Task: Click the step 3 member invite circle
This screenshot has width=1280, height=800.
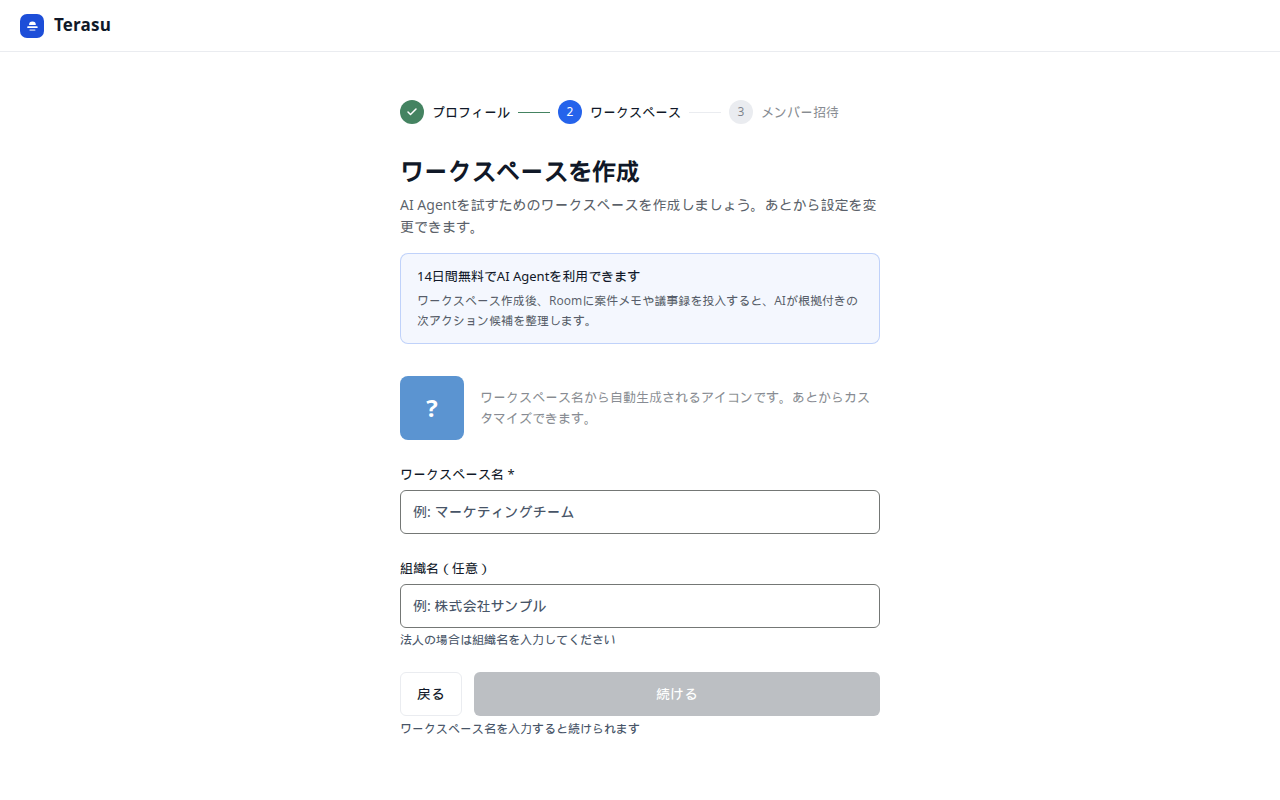Action: pos(741,112)
